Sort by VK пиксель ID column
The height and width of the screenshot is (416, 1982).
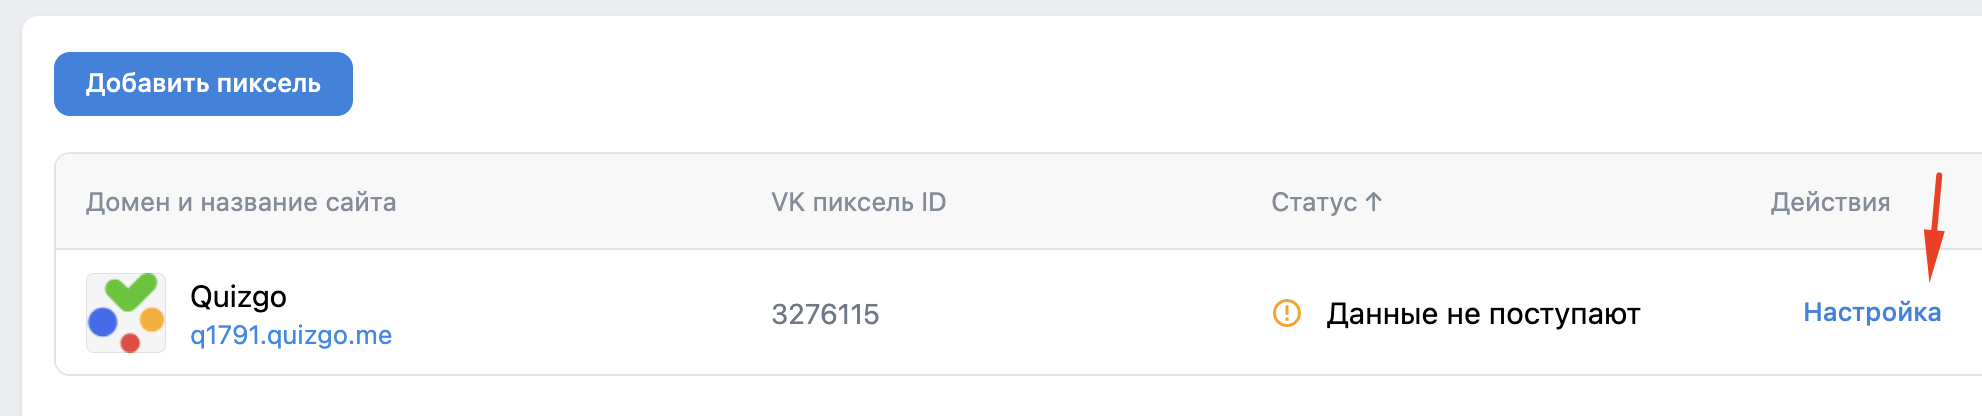858,202
